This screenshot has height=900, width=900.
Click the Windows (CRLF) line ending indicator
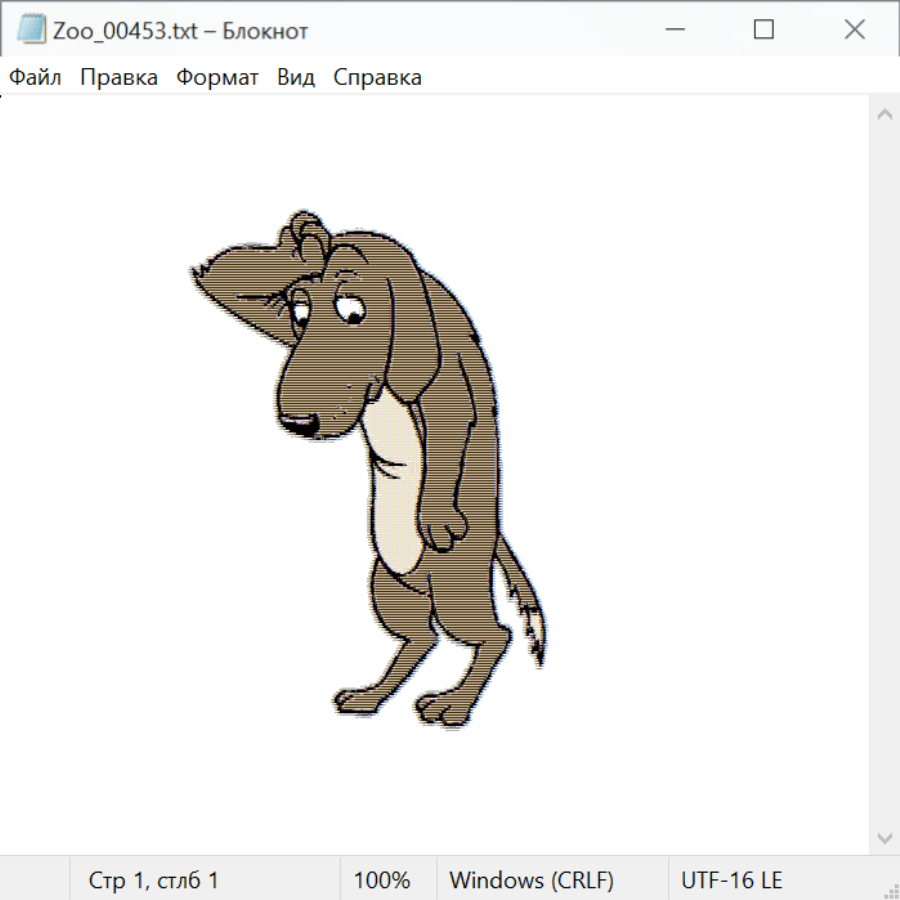point(531,881)
